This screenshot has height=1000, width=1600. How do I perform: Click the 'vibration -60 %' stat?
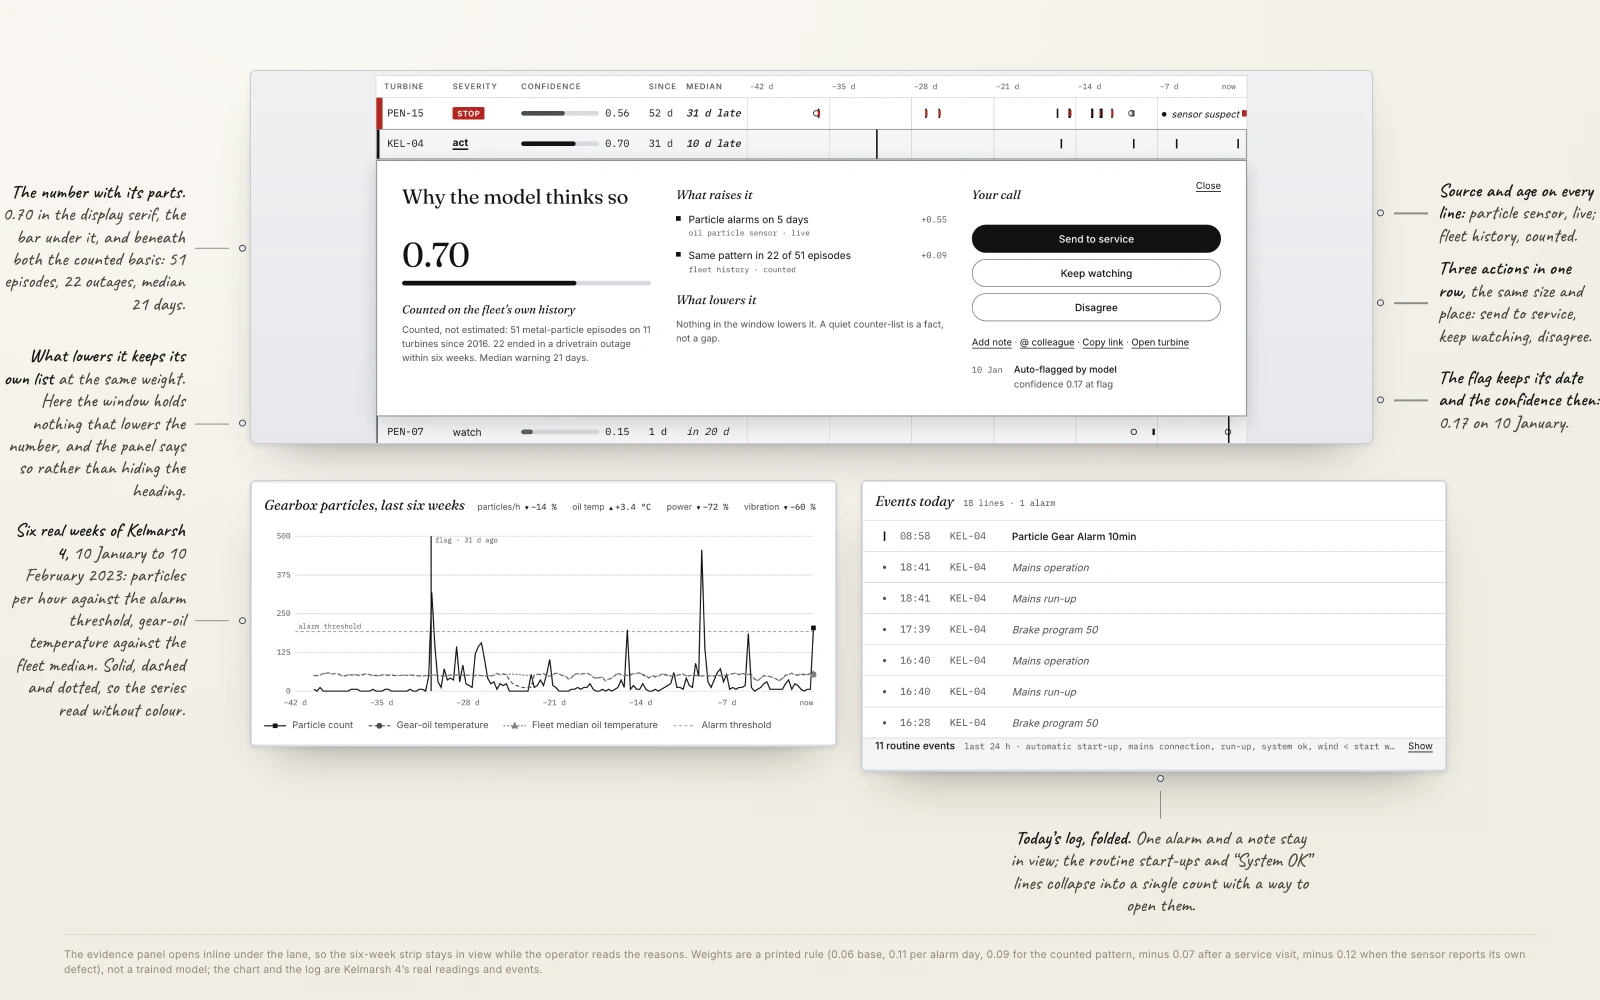[780, 507]
